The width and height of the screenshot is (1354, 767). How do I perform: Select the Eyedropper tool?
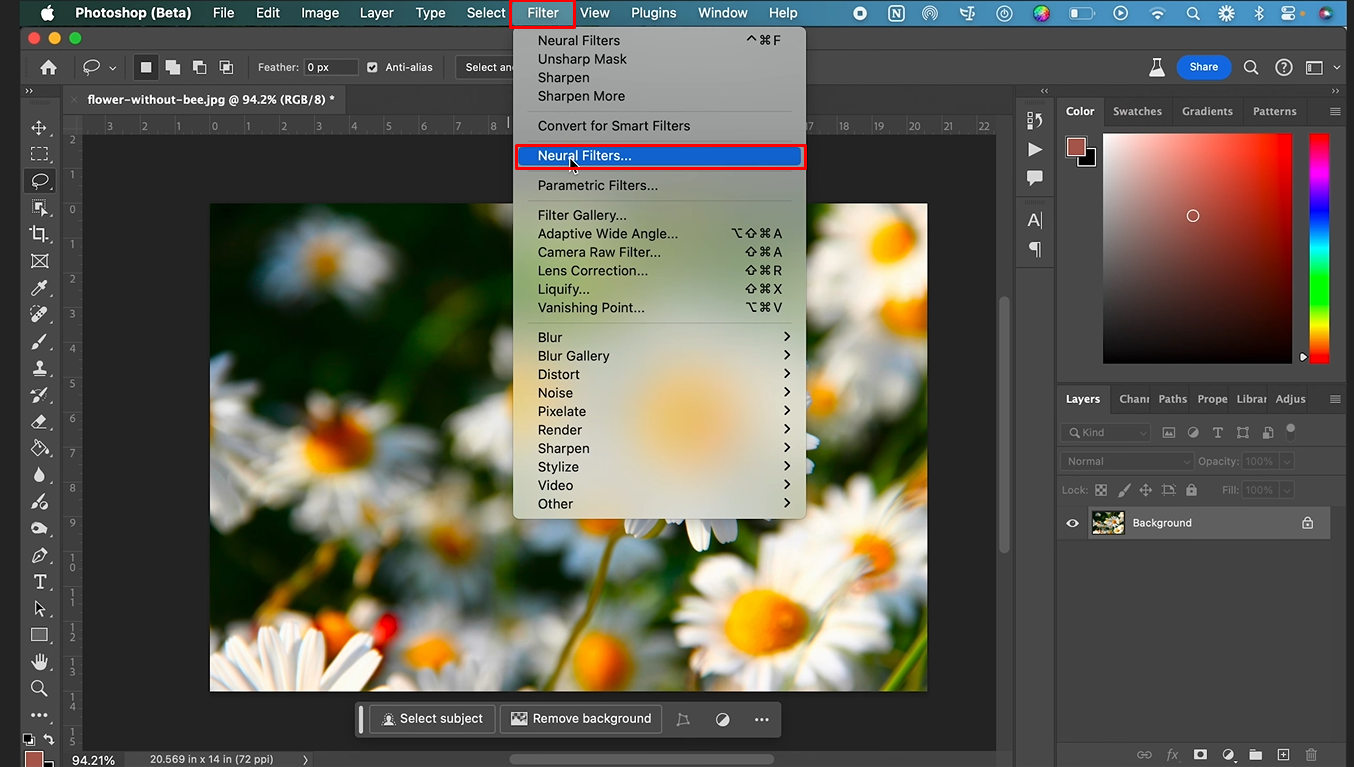(x=39, y=288)
